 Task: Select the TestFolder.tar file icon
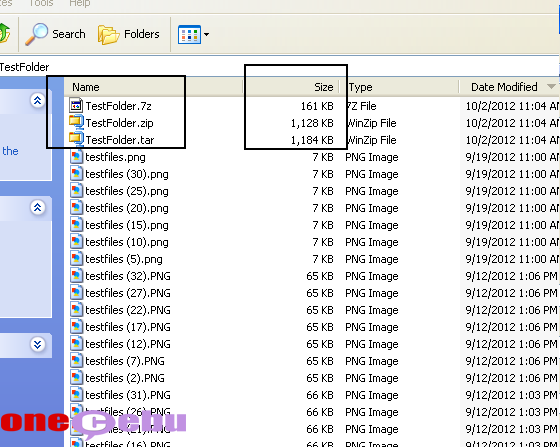click(76, 139)
